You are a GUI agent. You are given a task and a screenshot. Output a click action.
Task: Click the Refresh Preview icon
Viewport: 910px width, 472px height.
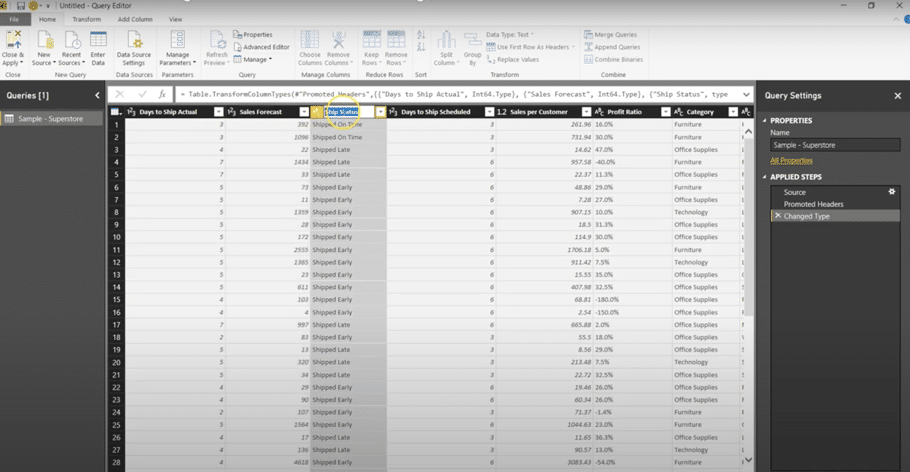point(217,41)
